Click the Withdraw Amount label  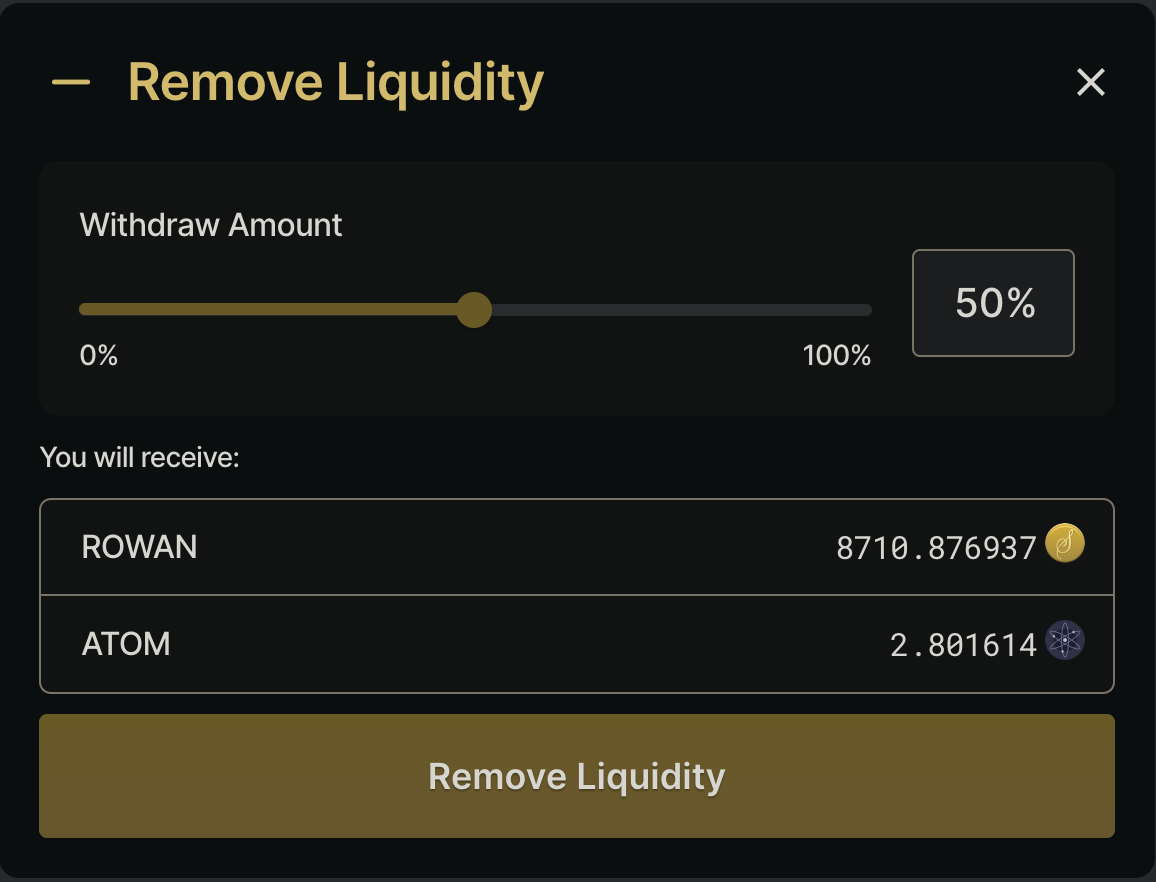point(211,225)
